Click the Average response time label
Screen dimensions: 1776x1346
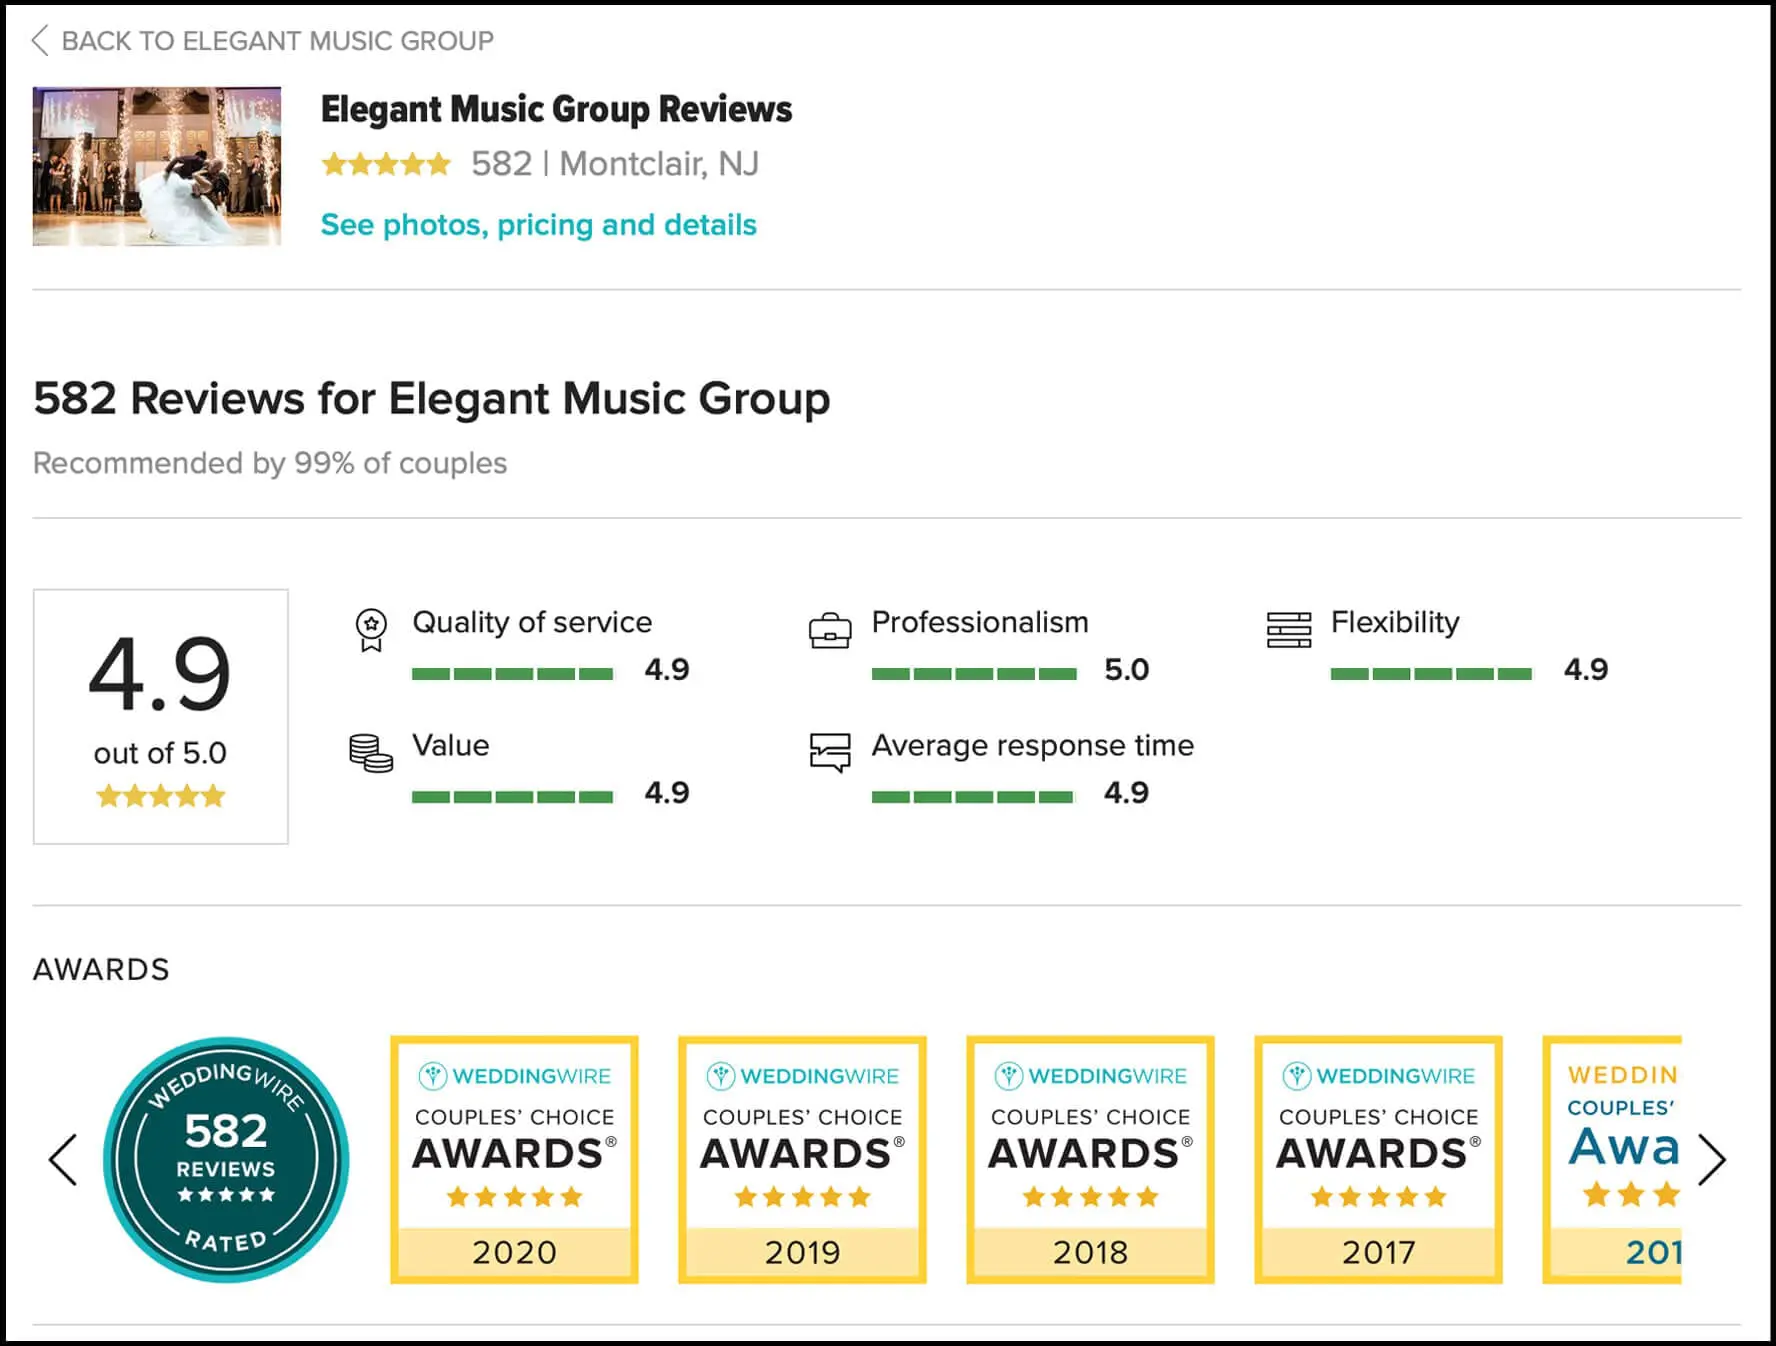pyautogui.click(x=1033, y=746)
